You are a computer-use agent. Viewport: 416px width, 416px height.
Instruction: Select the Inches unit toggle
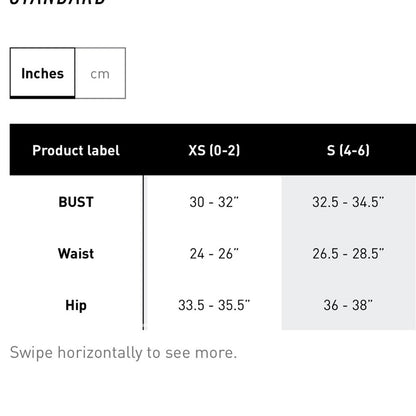point(42,73)
